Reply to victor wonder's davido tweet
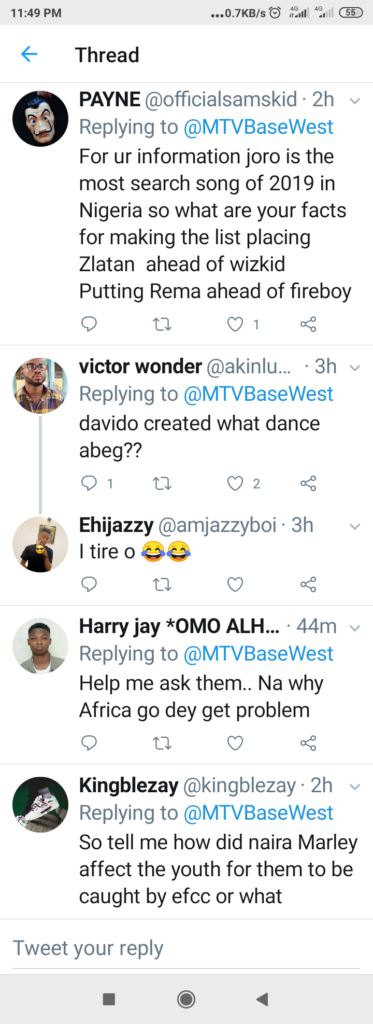 click(x=89, y=483)
